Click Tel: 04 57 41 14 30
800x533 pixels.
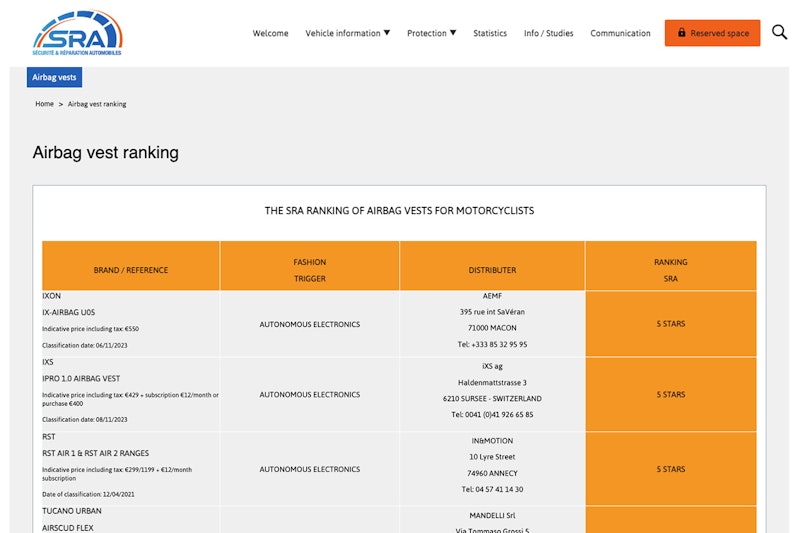(x=492, y=489)
